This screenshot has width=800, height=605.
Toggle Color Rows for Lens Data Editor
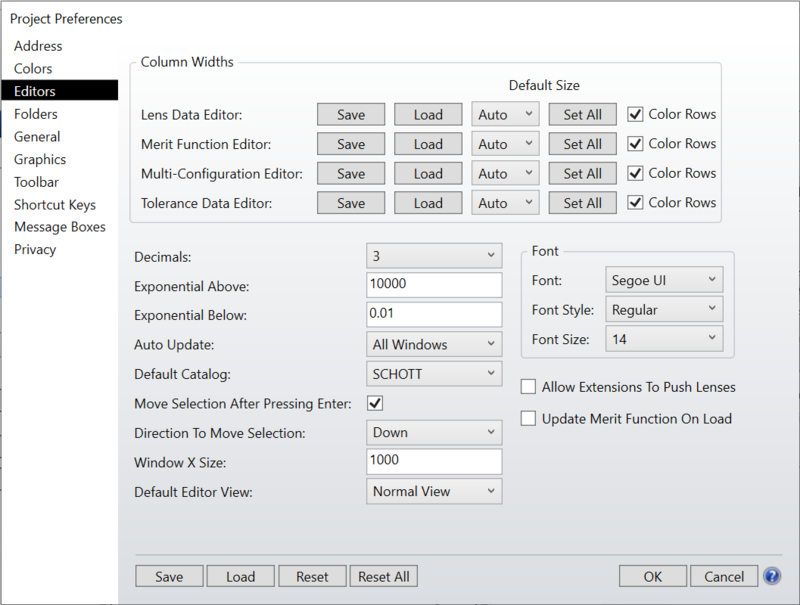tap(635, 114)
